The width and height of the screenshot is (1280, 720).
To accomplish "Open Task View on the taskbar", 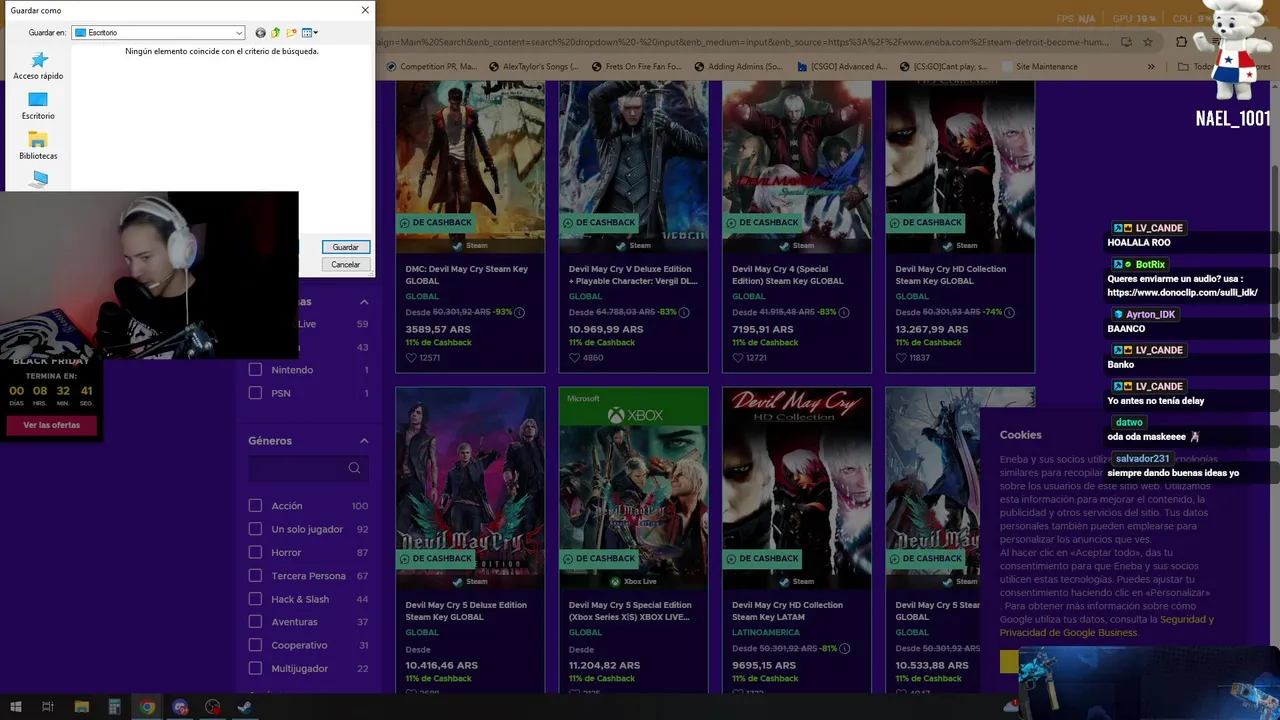I will tap(48, 707).
